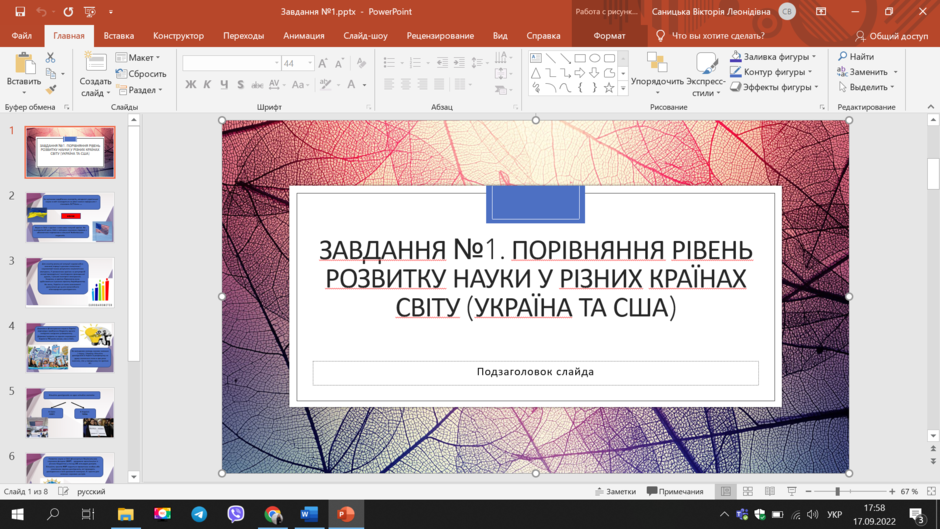Switch to normal view in status bar

[726, 491]
